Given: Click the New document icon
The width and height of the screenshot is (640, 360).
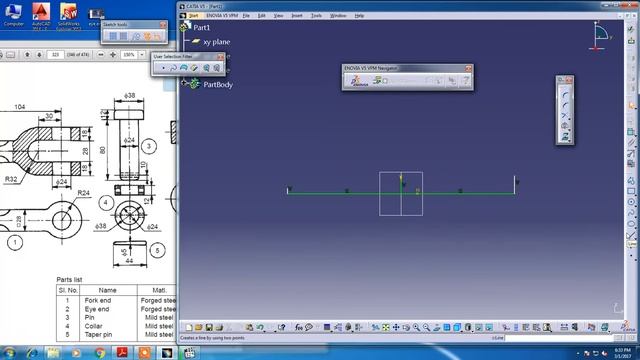Looking at the screenshot, I should pyautogui.click(x=189, y=327).
